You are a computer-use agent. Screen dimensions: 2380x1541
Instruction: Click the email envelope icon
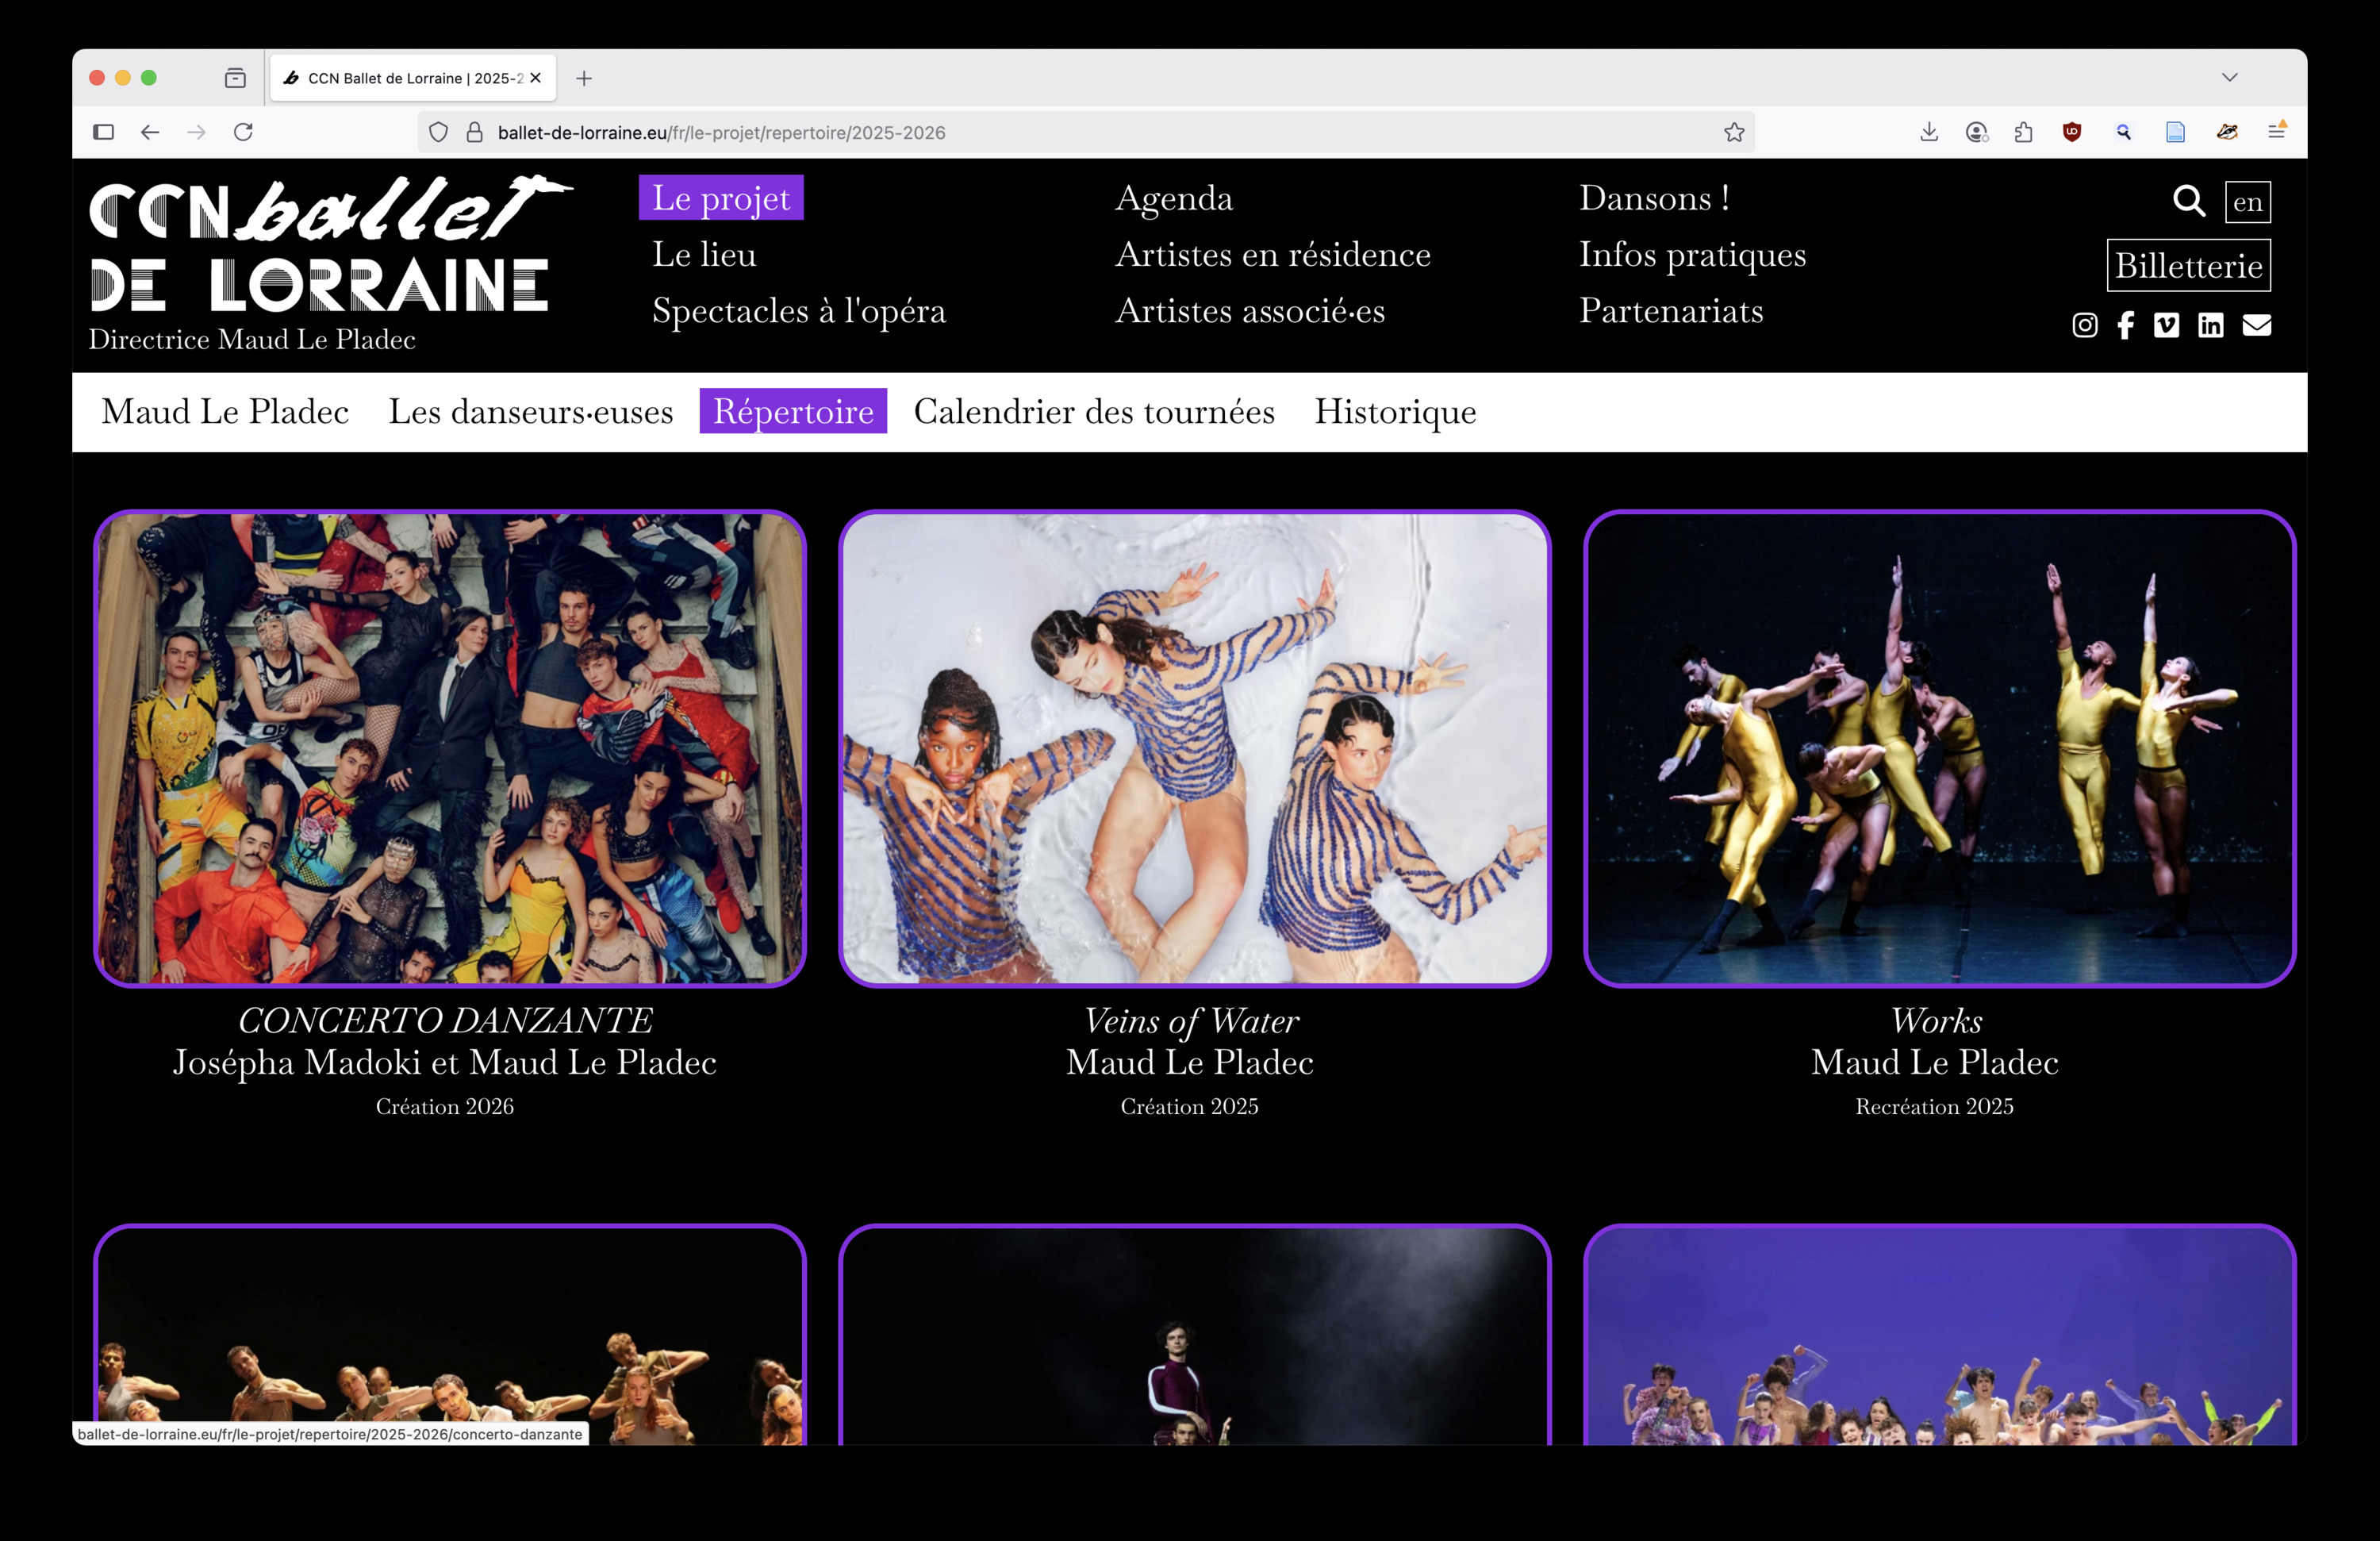coord(2256,325)
